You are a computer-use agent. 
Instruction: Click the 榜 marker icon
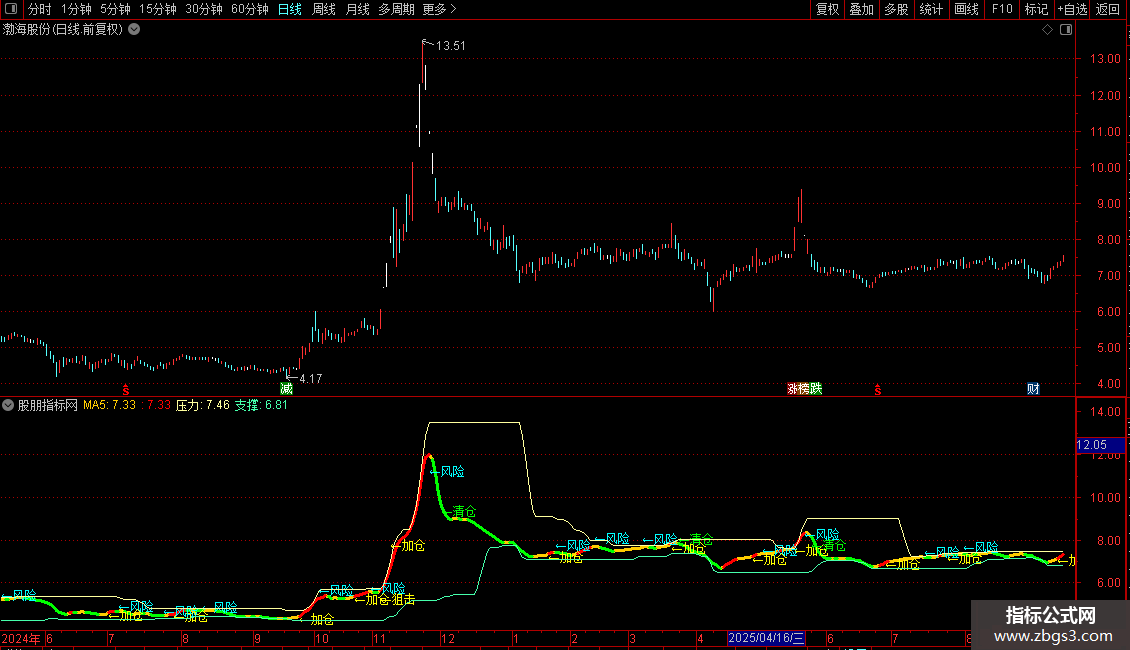pyautogui.click(x=804, y=389)
